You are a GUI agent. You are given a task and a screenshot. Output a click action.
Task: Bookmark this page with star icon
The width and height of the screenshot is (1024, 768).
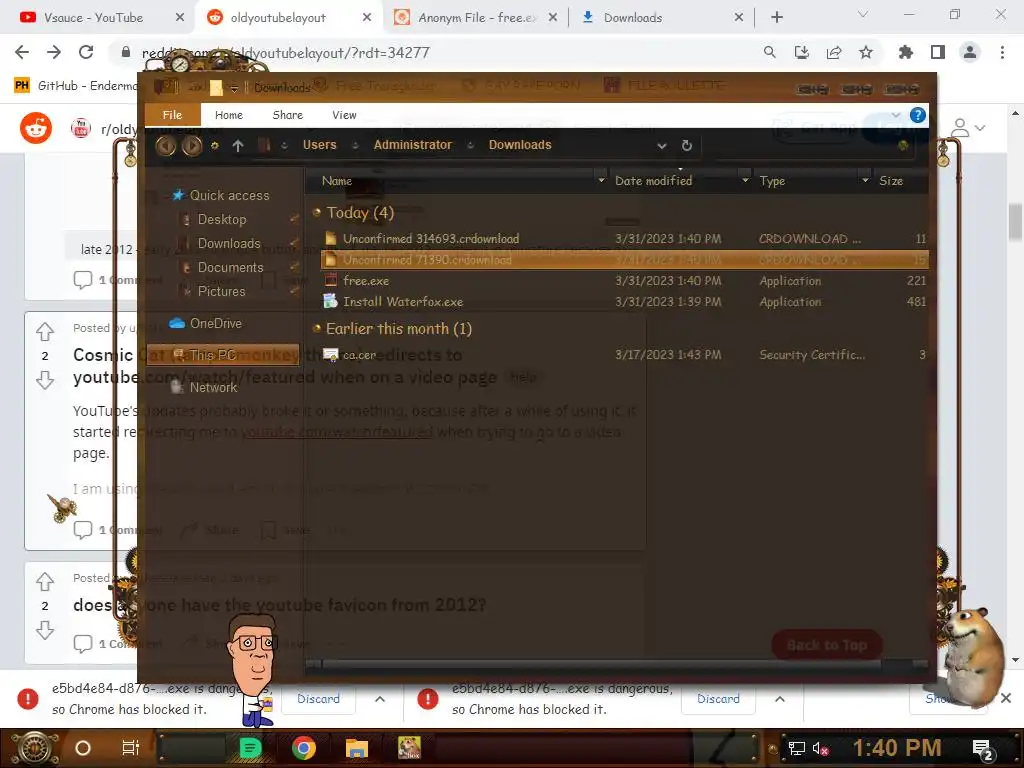click(x=866, y=52)
